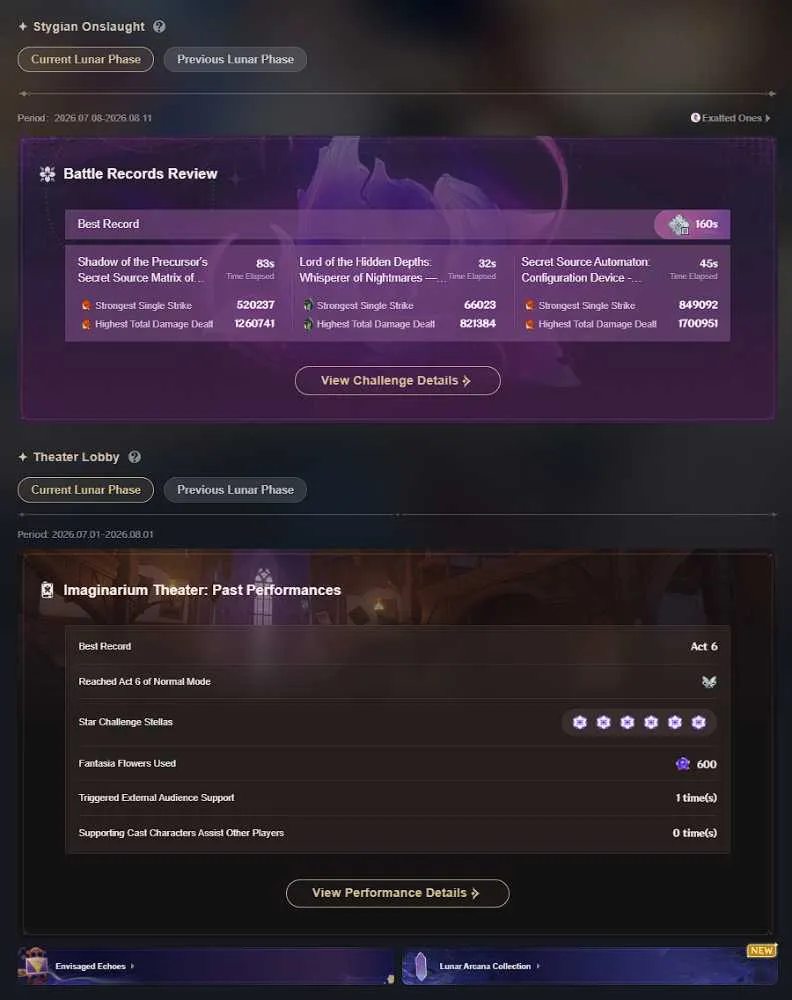Select Current Lunar Phase under Stygian Onslaught

click(85, 59)
